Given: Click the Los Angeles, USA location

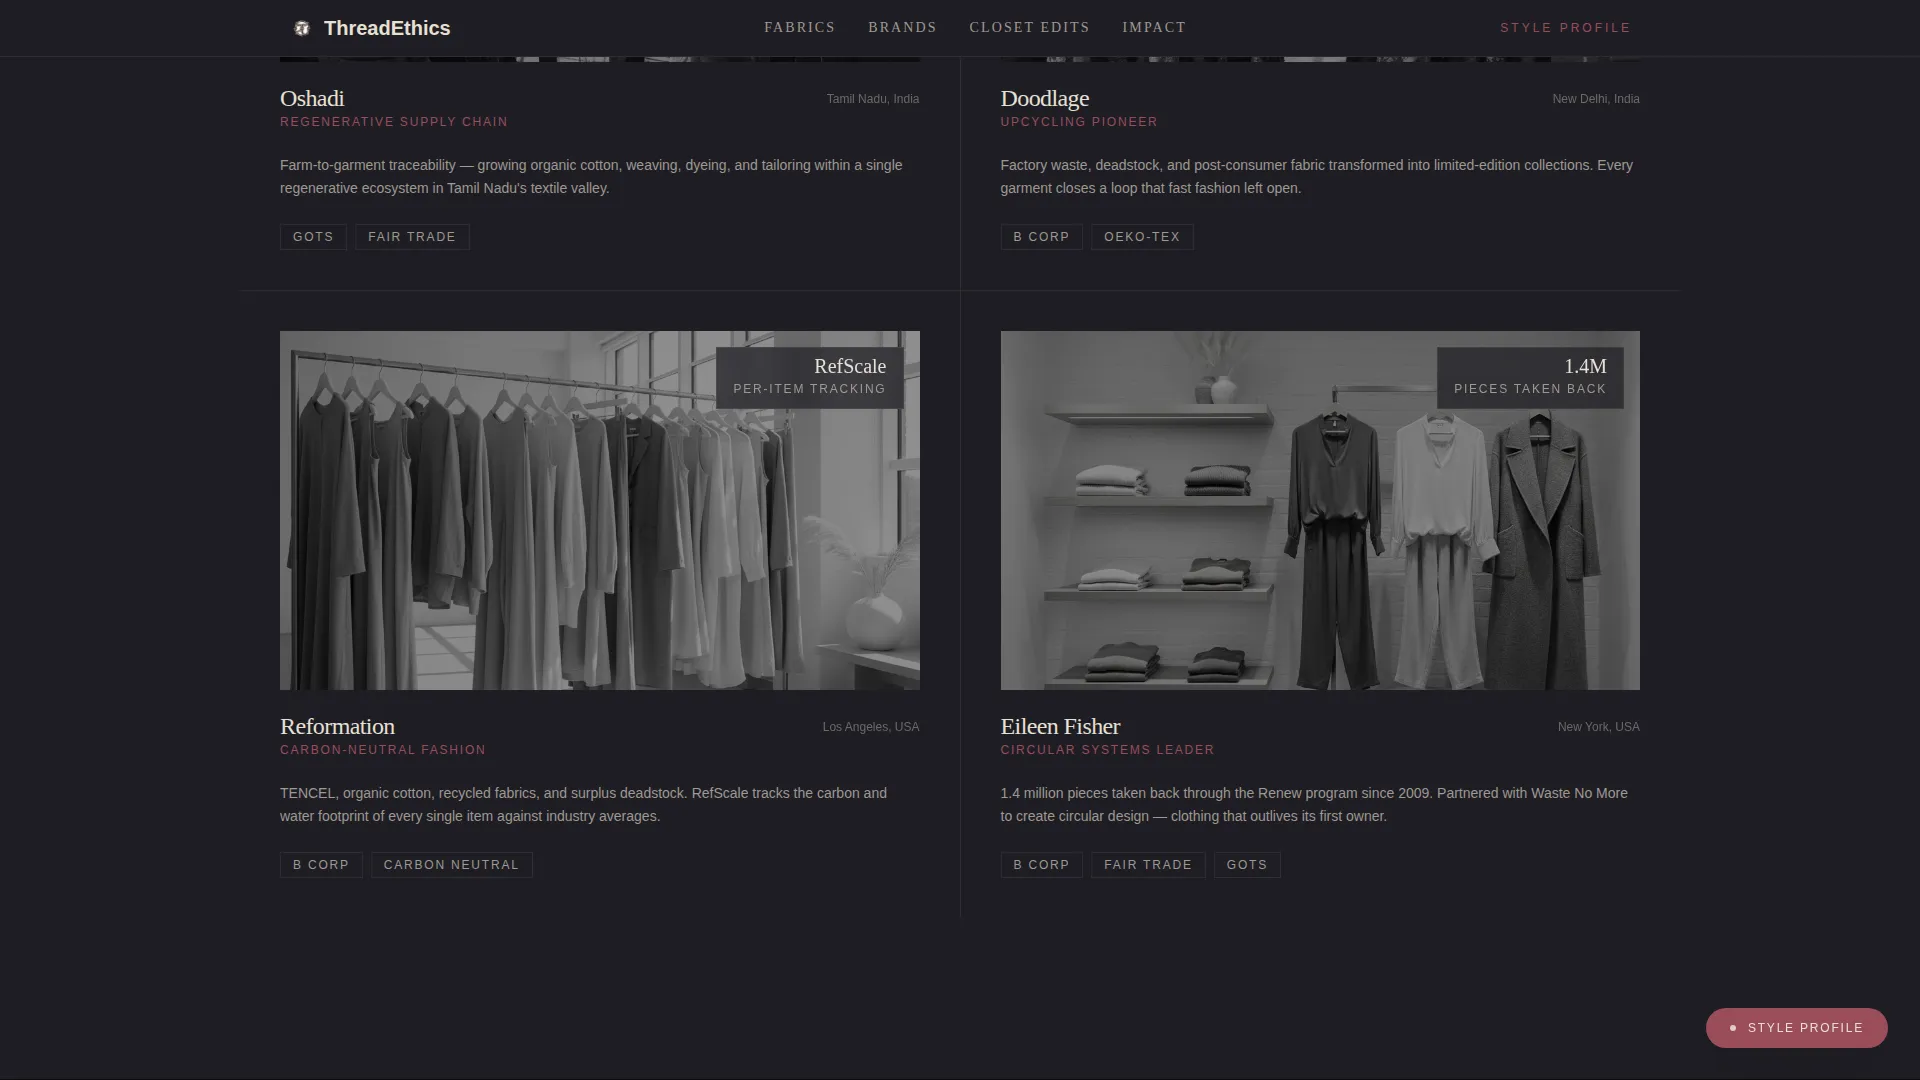Looking at the screenshot, I should point(871,727).
